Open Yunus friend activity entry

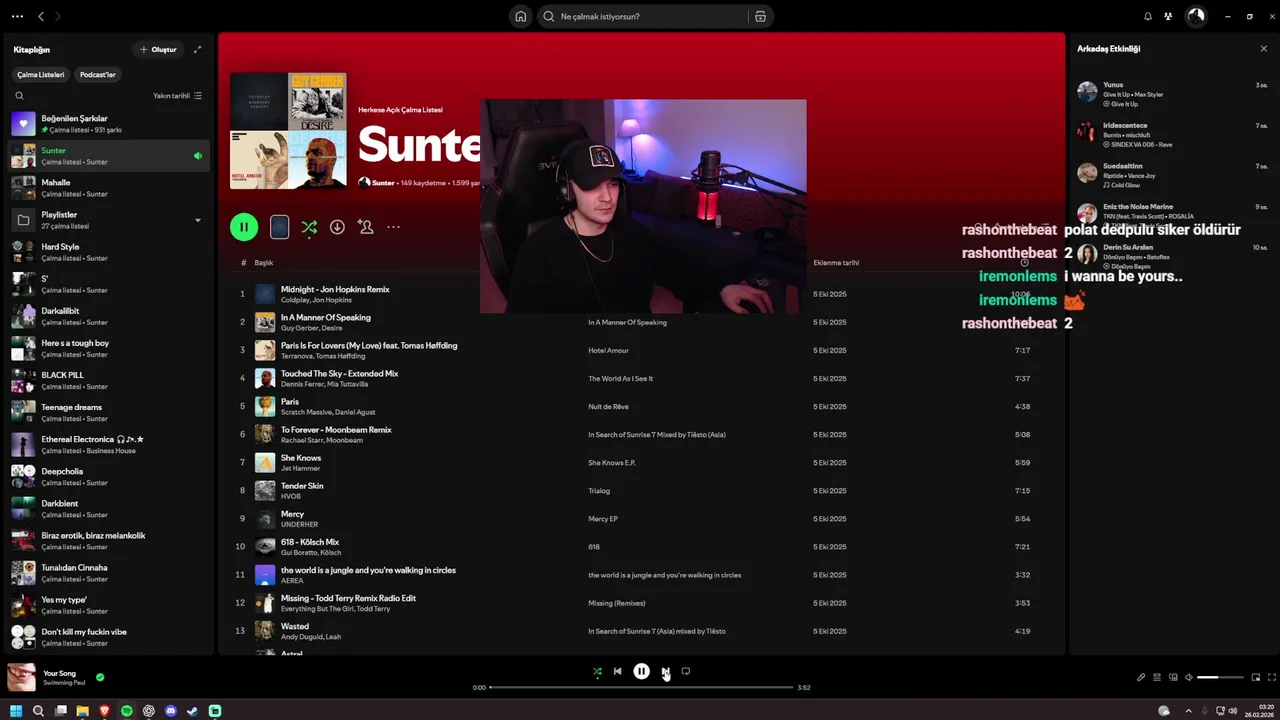click(x=1172, y=94)
